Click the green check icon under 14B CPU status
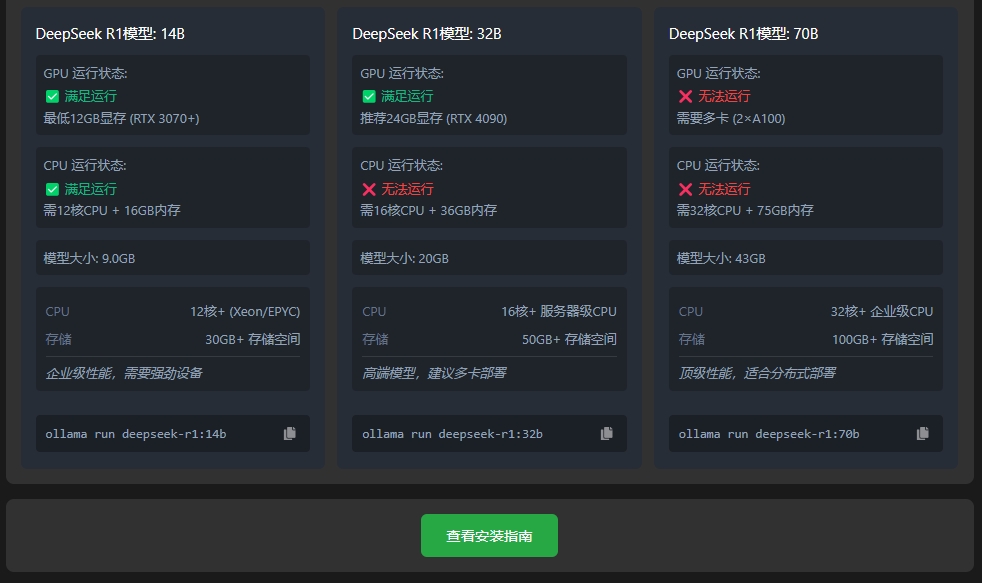Image resolution: width=982 pixels, height=583 pixels. tap(52, 189)
